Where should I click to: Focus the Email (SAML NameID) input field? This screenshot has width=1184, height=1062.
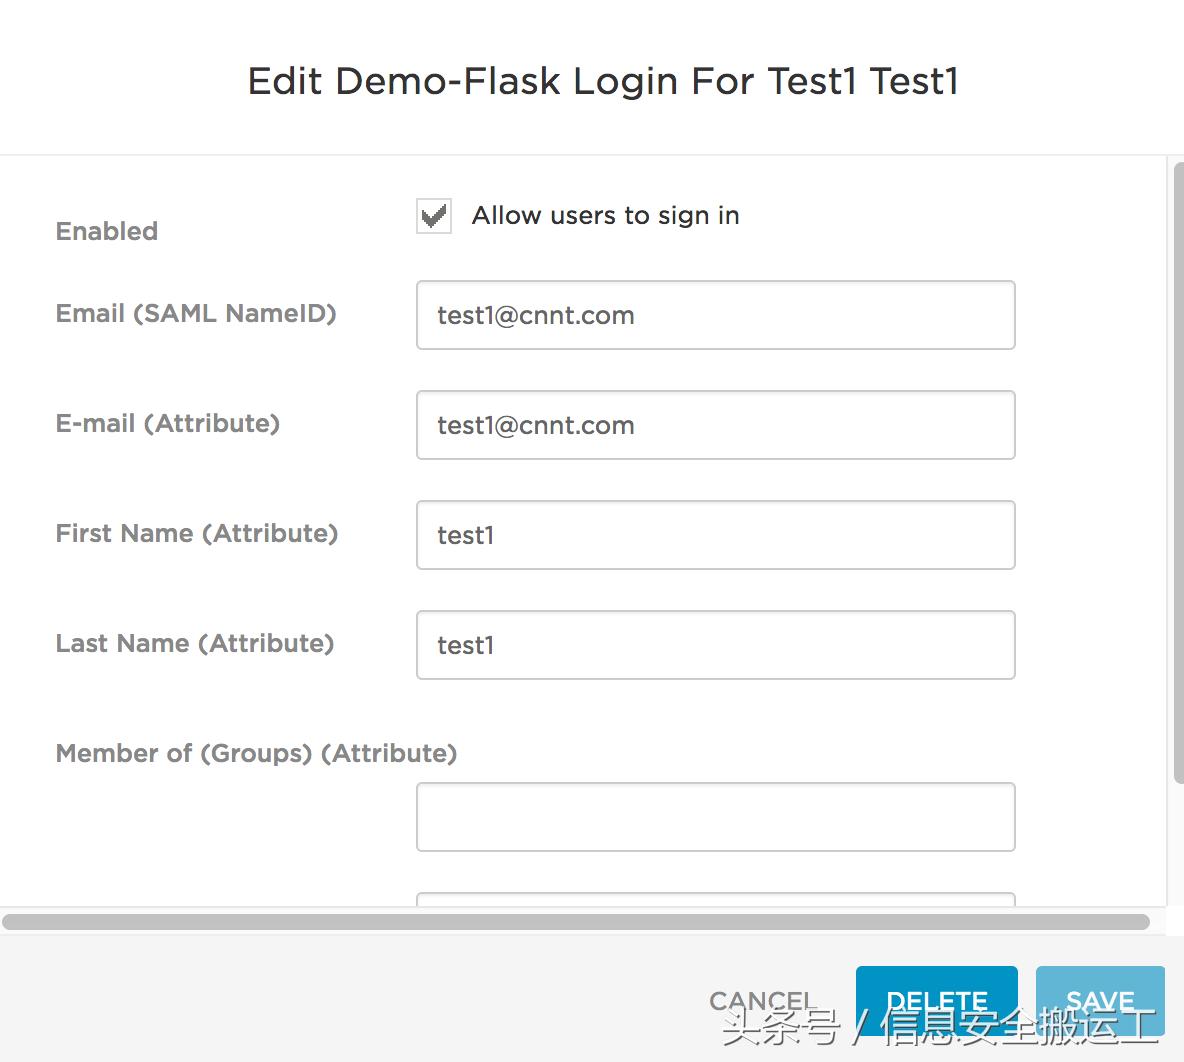(715, 315)
